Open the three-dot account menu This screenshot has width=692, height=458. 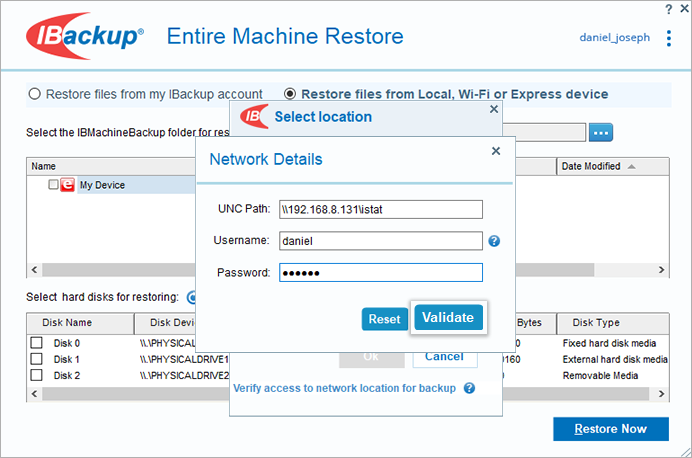pos(669,38)
